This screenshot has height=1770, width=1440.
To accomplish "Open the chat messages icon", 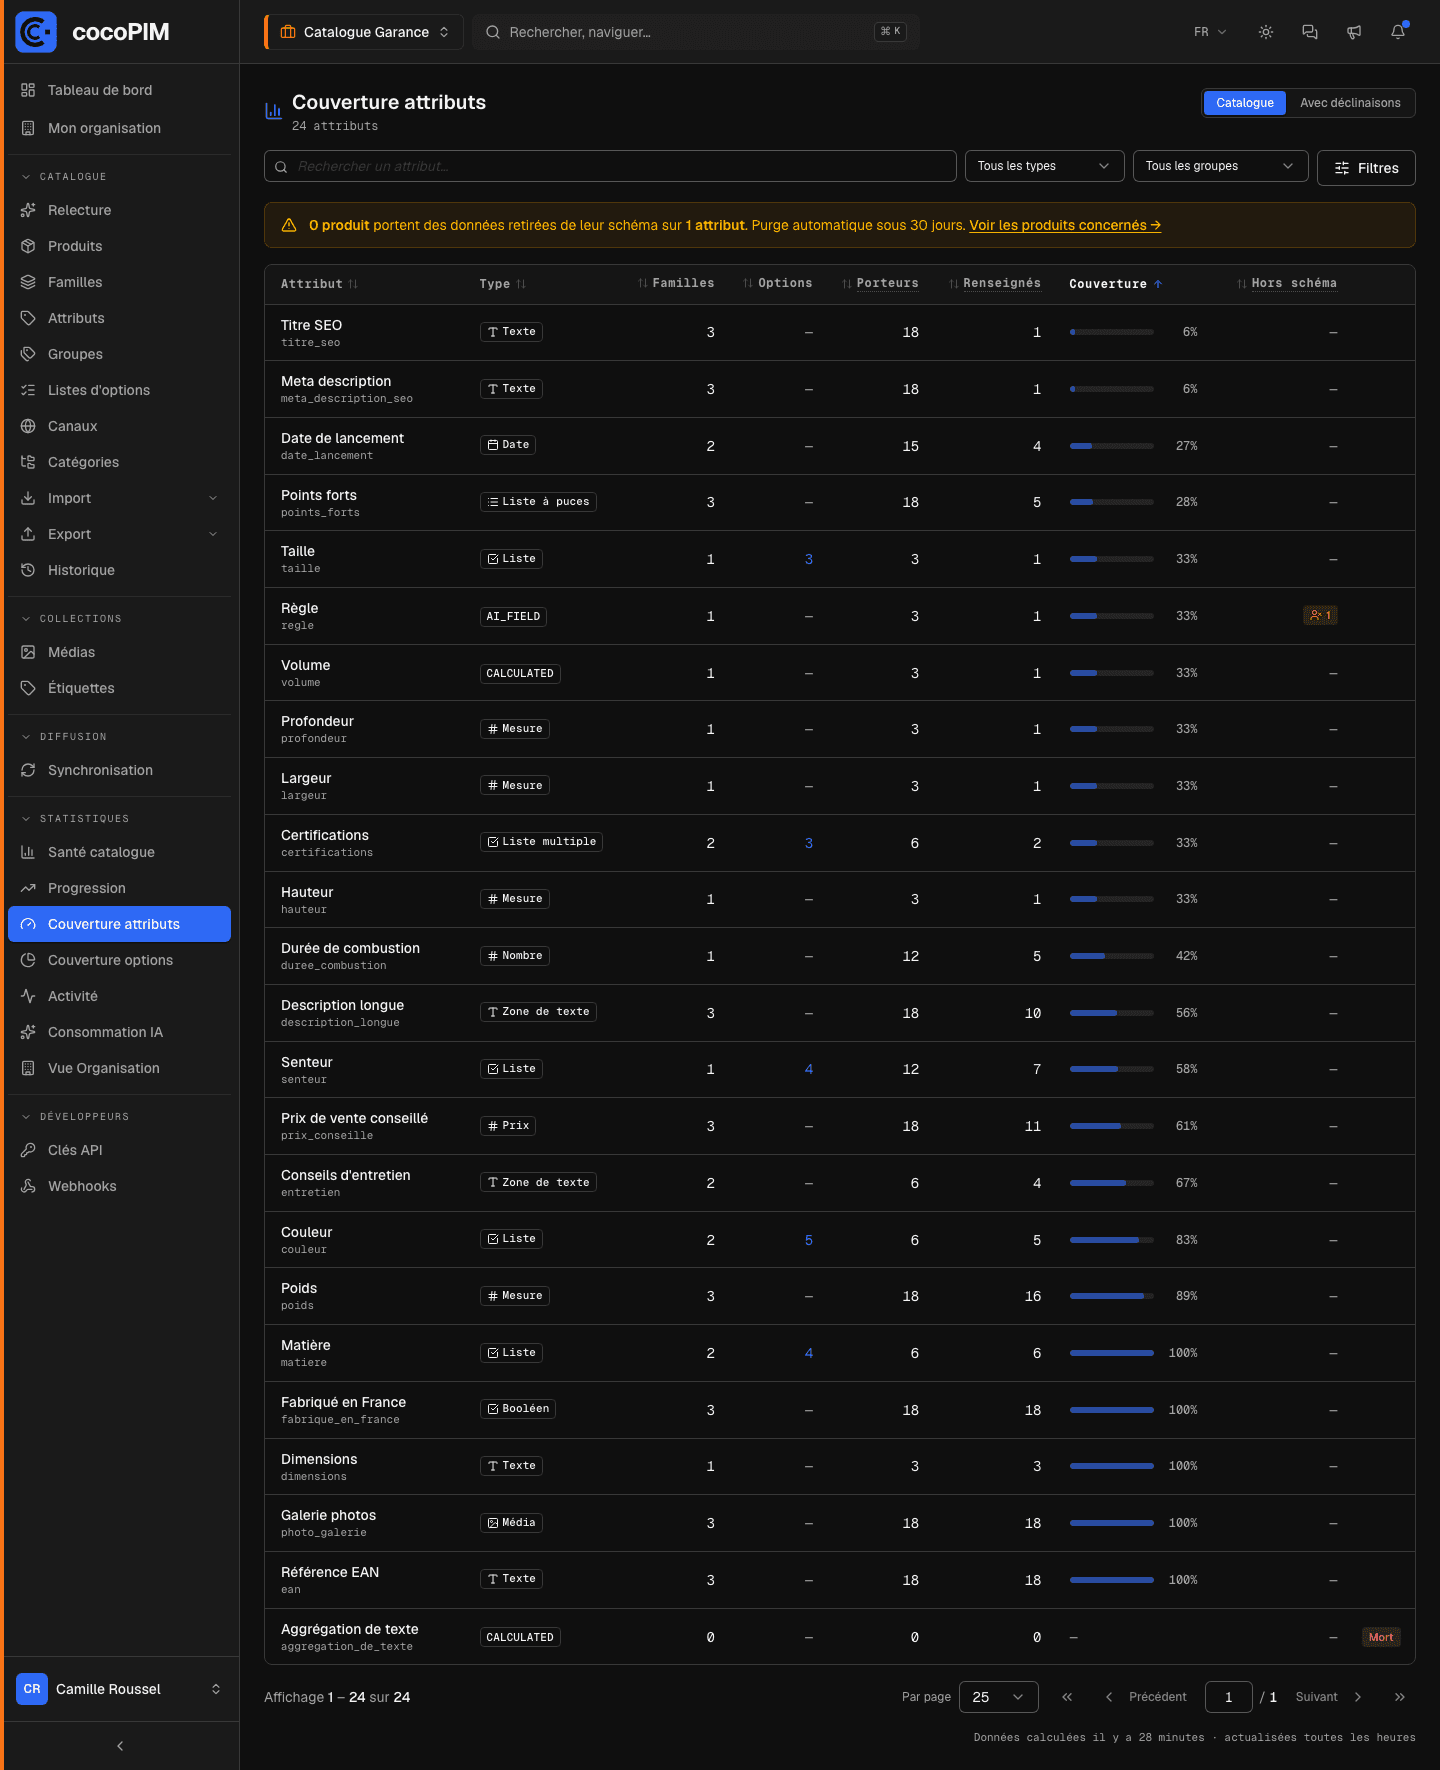I will coord(1310,32).
